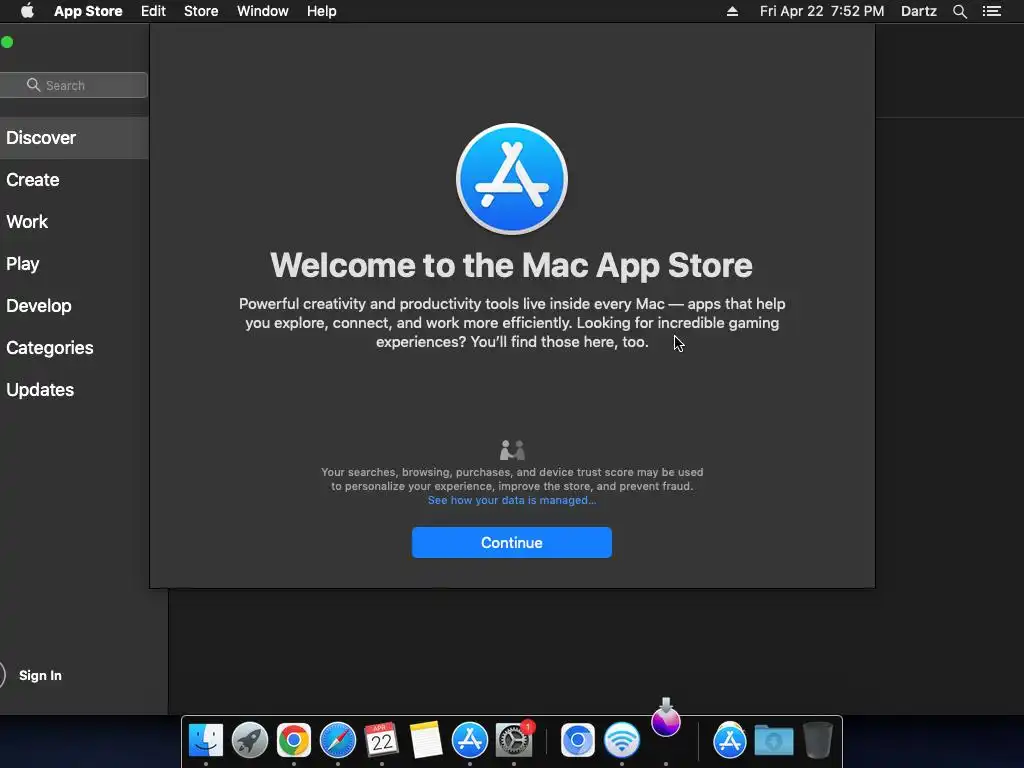Click the green zoom window button
The width and height of the screenshot is (1024, 768).
pyautogui.click(x=7, y=42)
